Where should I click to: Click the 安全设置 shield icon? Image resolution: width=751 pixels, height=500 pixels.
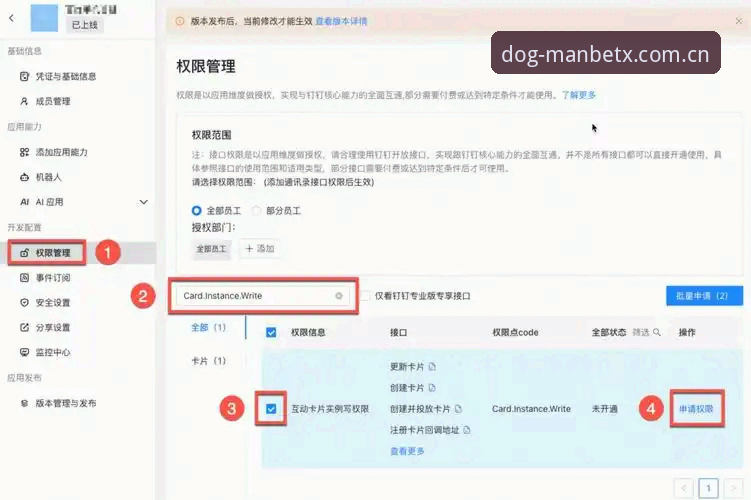coord(24,302)
